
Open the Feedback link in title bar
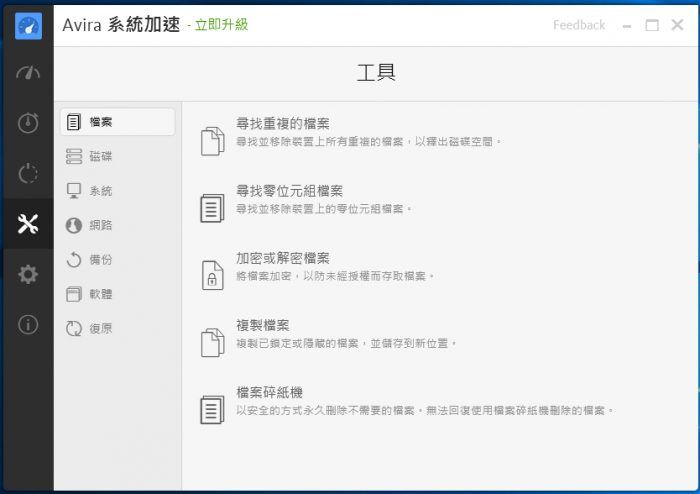click(579, 25)
